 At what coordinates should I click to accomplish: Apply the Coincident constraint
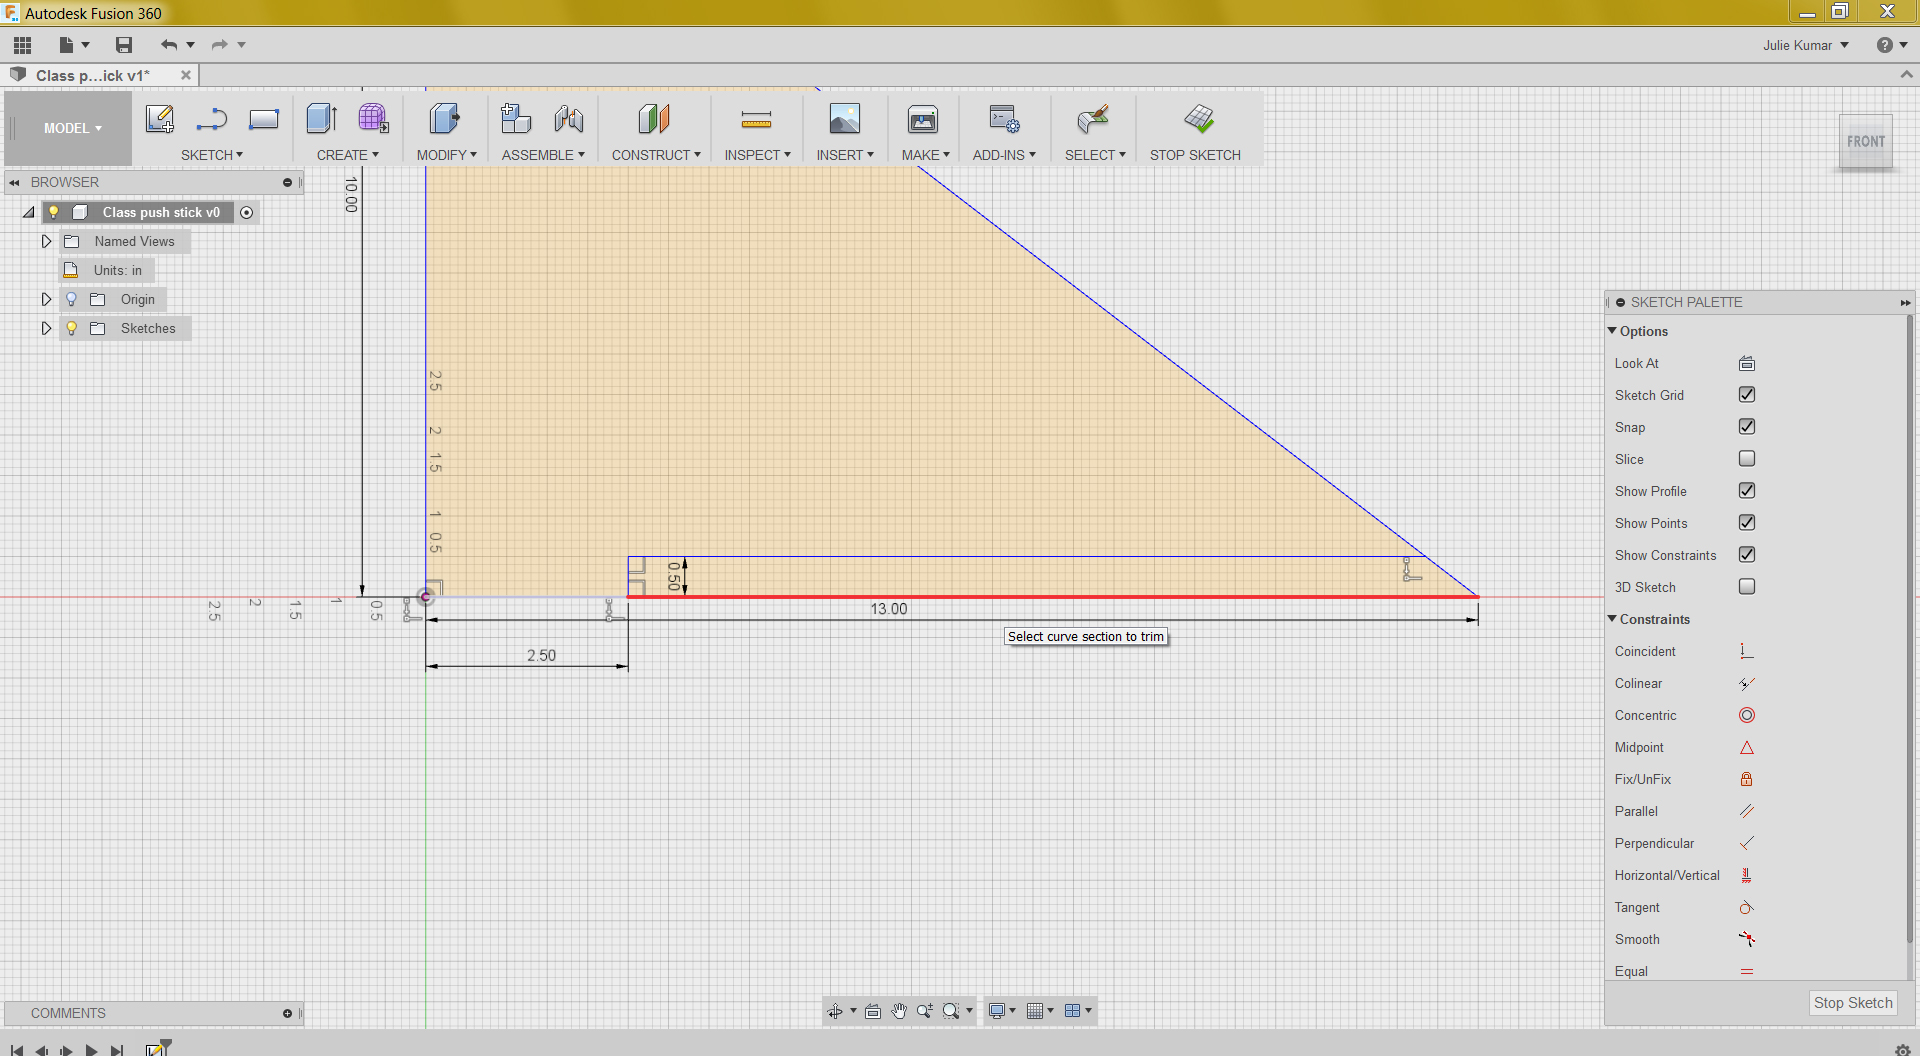[x=1746, y=652]
